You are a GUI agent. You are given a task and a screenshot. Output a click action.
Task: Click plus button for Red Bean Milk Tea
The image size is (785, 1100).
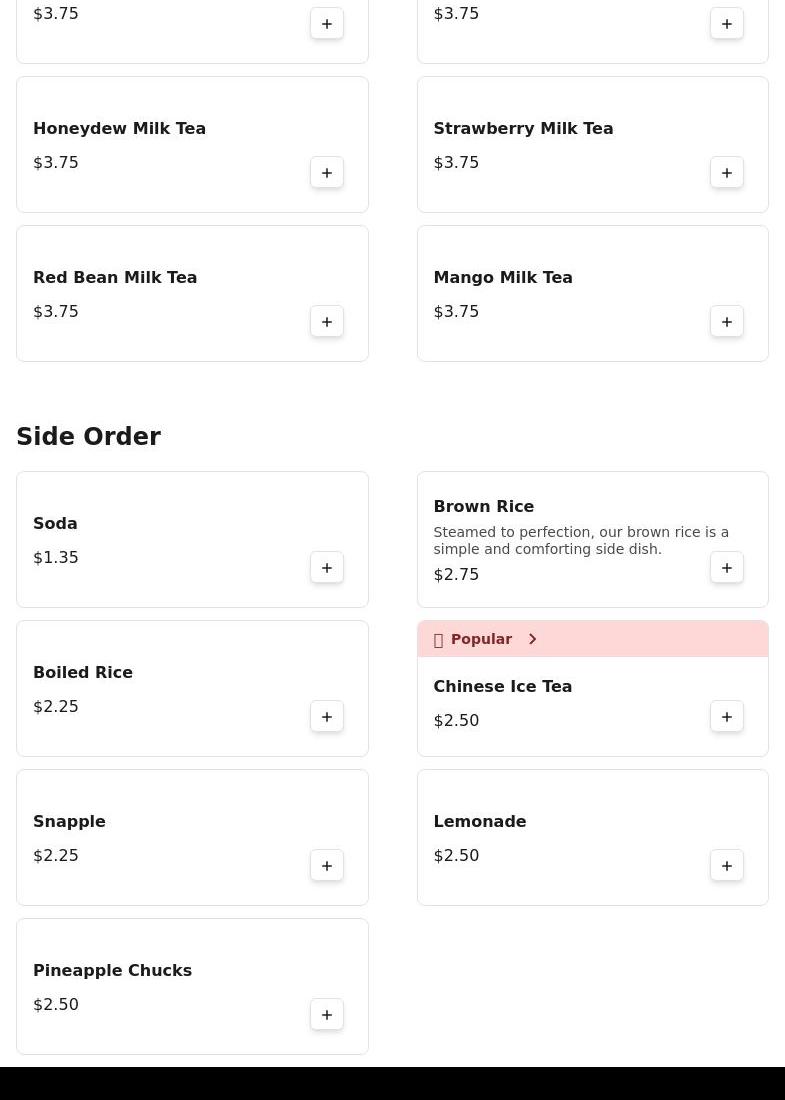point(327,322)
